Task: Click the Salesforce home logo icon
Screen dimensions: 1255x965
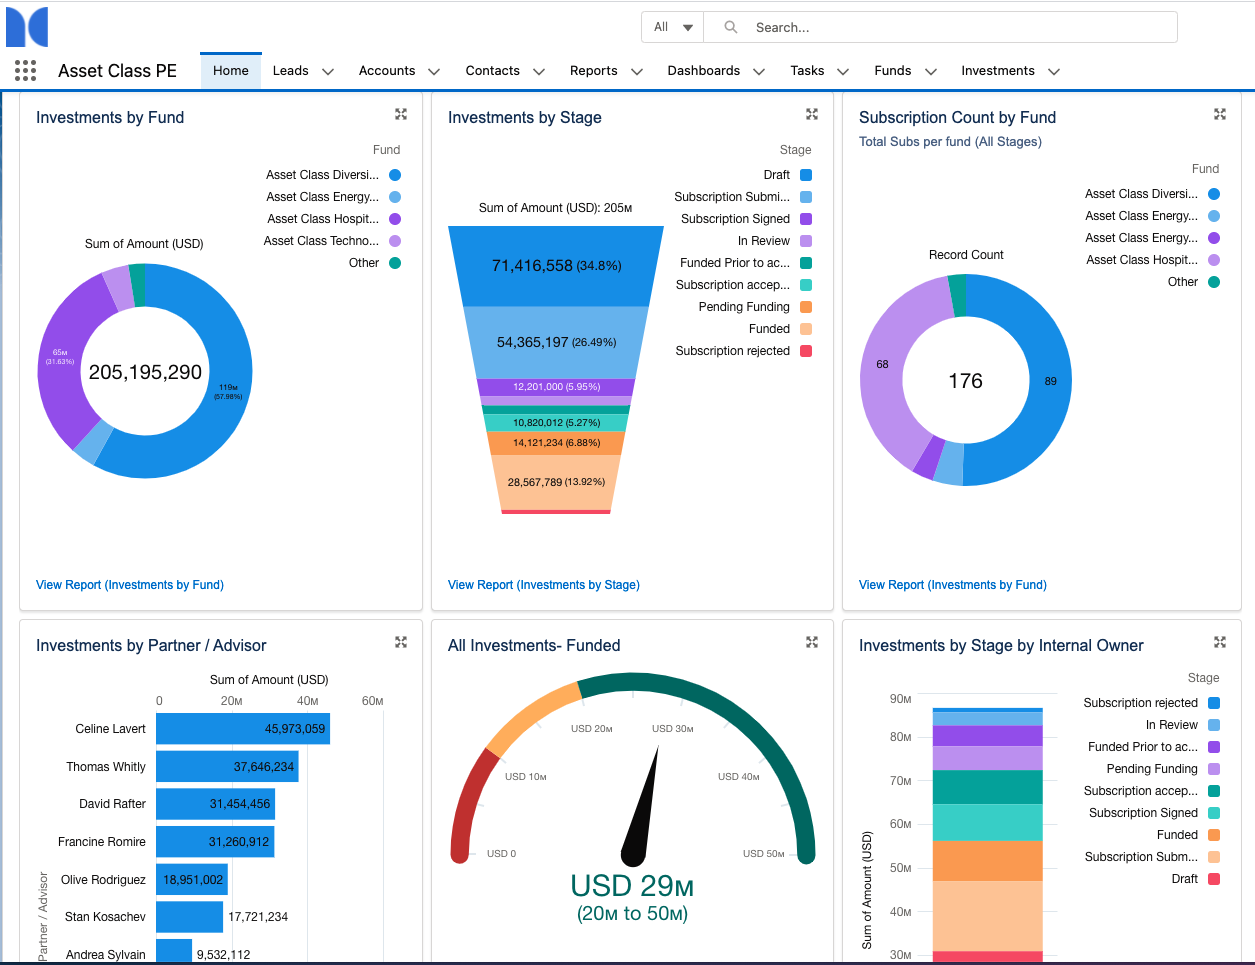Action: (26, 26)
